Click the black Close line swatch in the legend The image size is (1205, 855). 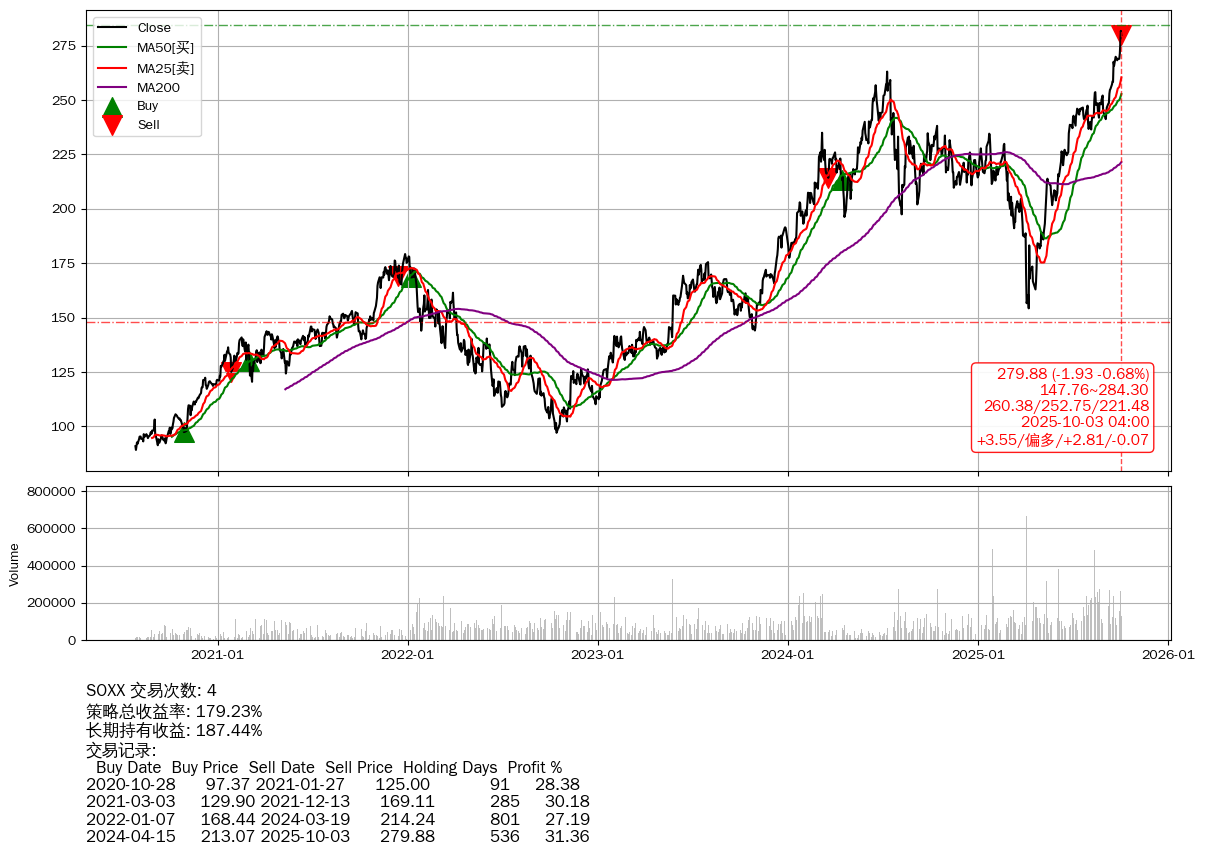tap(113, 28)
